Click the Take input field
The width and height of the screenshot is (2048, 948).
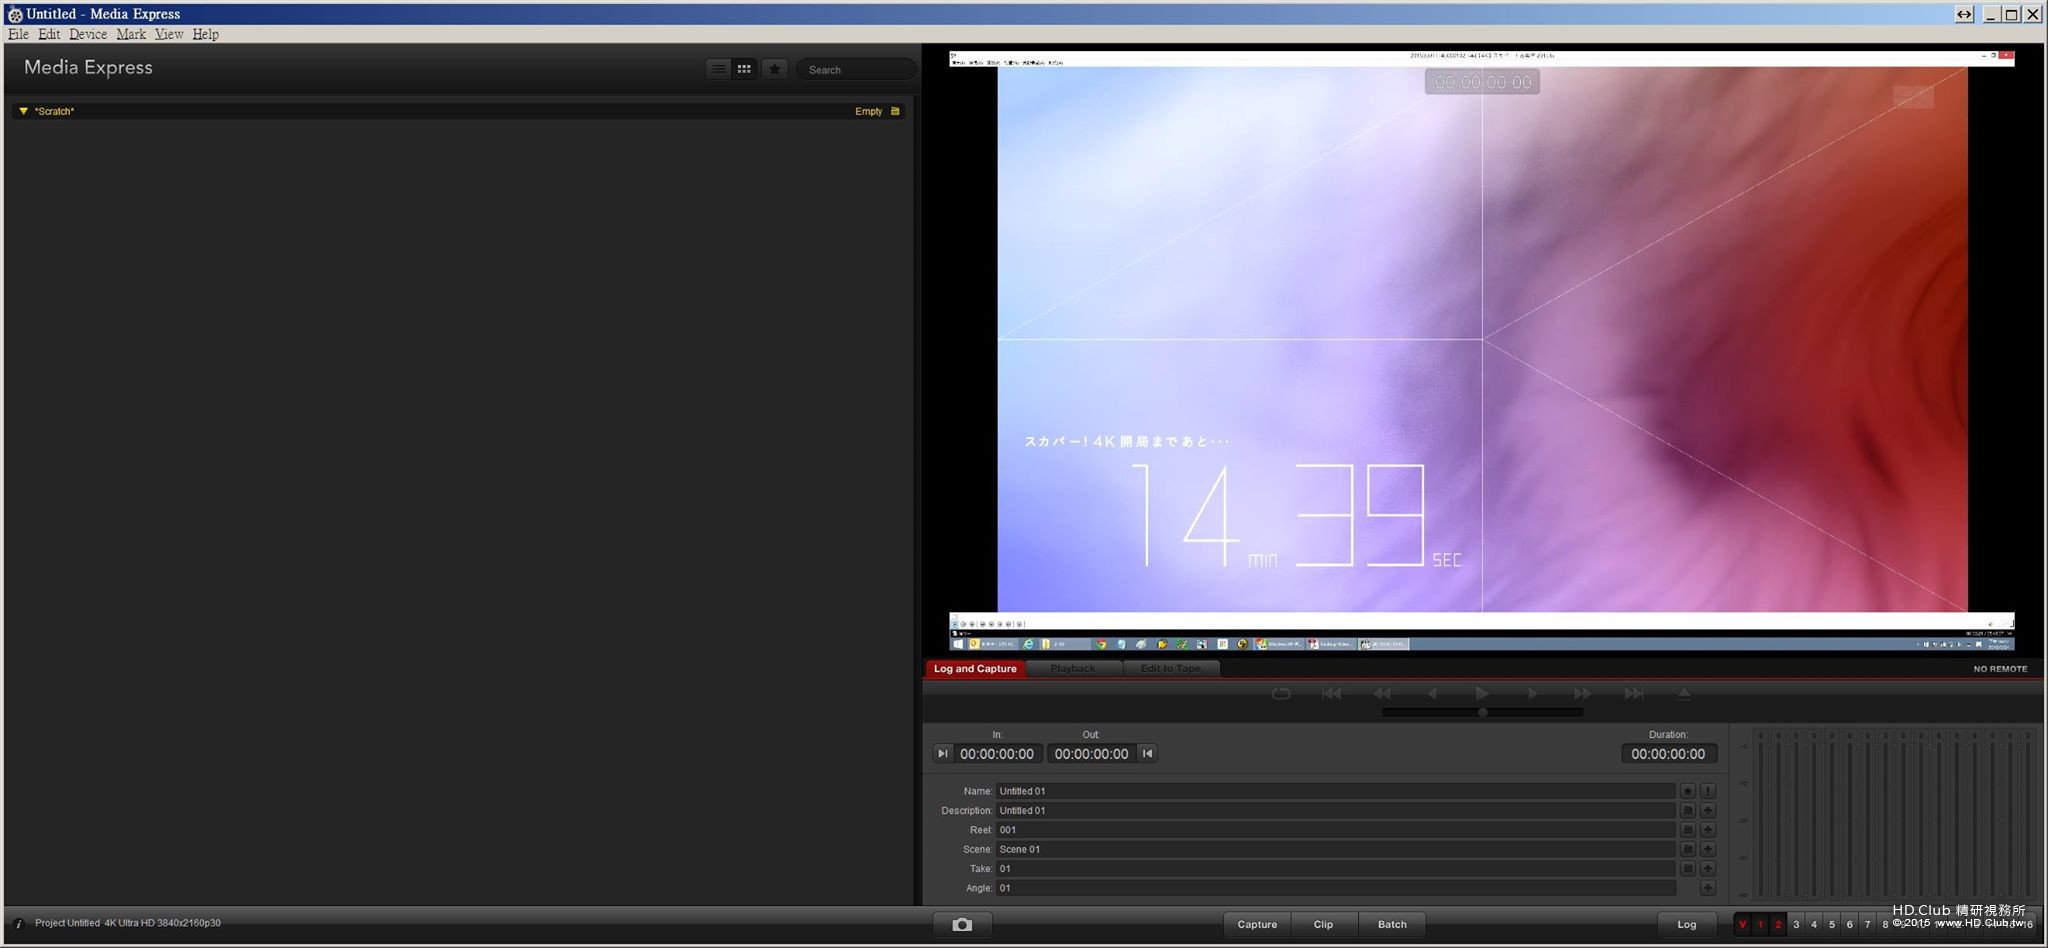pos(1335,869)
